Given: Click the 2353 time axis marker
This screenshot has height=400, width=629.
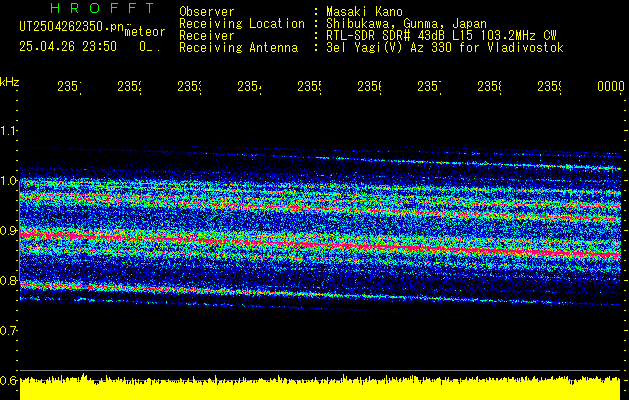Looking at the screenshot, I should pyautogui.click(x=189, y=87).
